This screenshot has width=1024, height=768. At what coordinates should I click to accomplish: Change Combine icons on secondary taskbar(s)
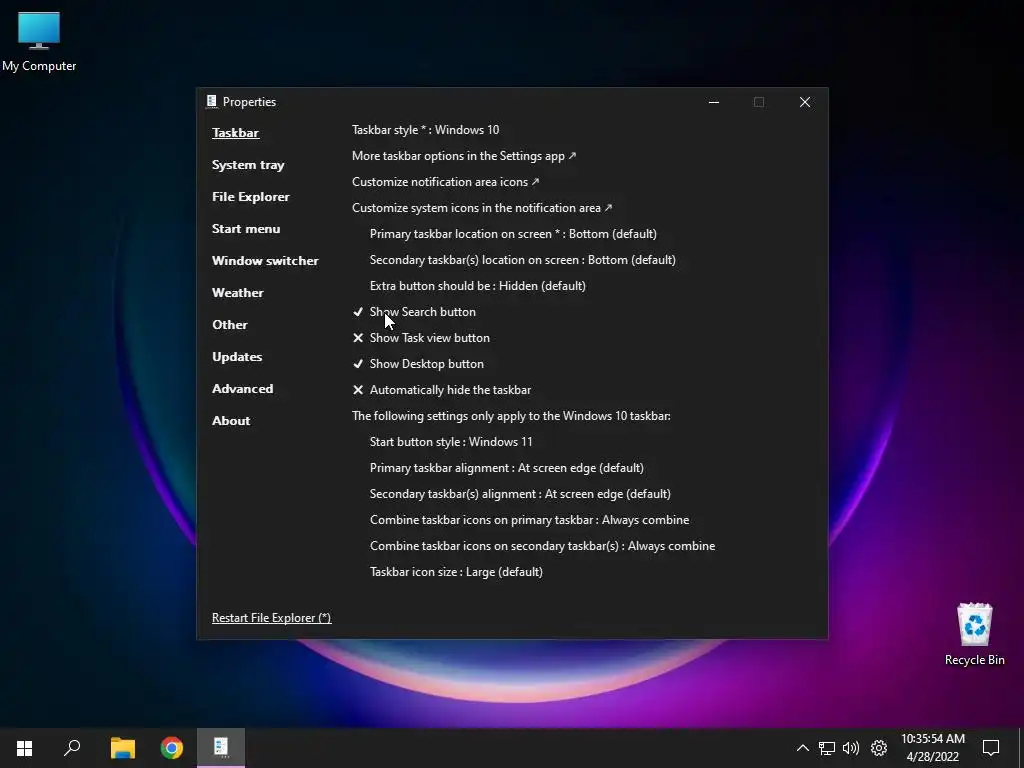point(542,546)
